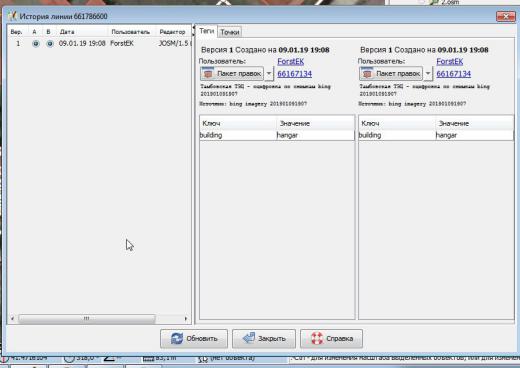Open dropdown arrow beside right Пакет правок
Viewport: 520px width, 368px height.
coord(428,73)
